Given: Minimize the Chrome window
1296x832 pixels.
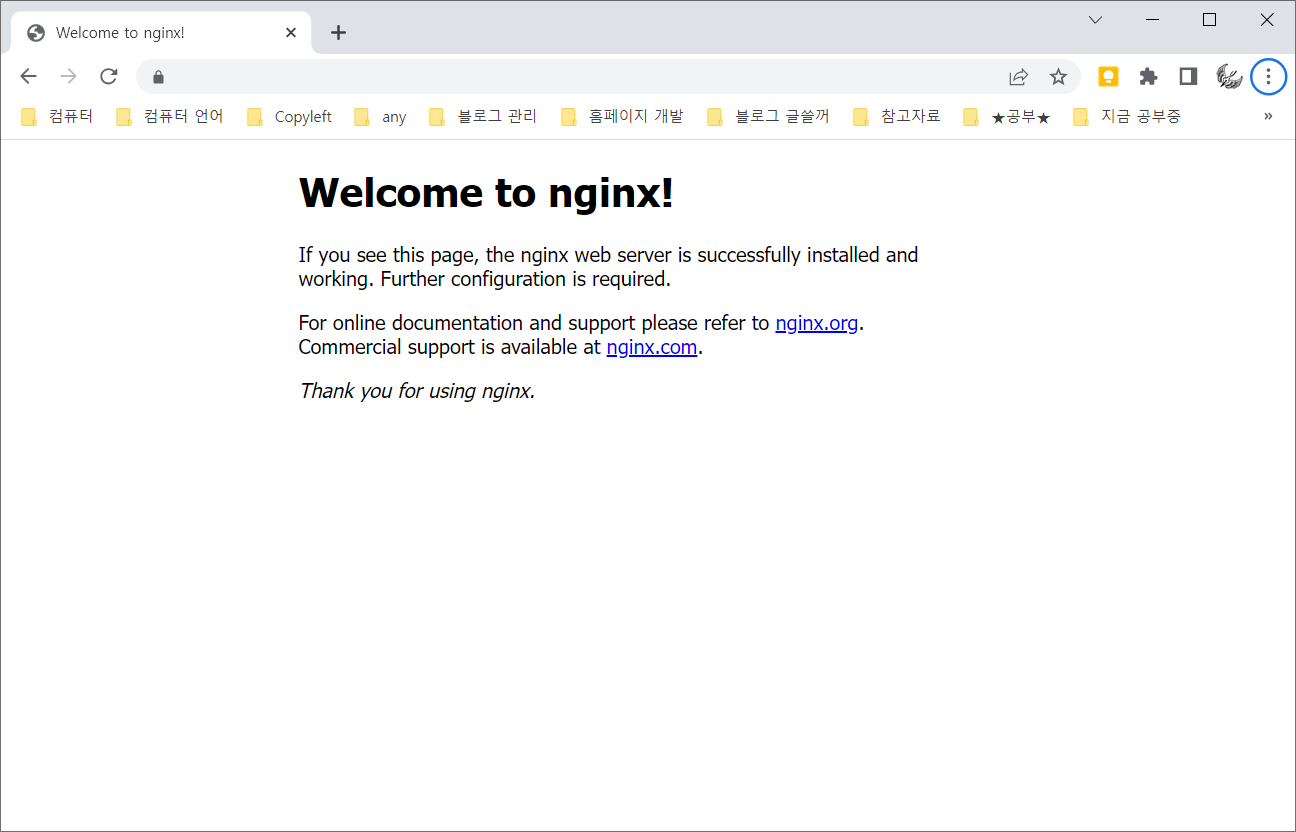Looking at the screenshot, I should click(1152, 20).
